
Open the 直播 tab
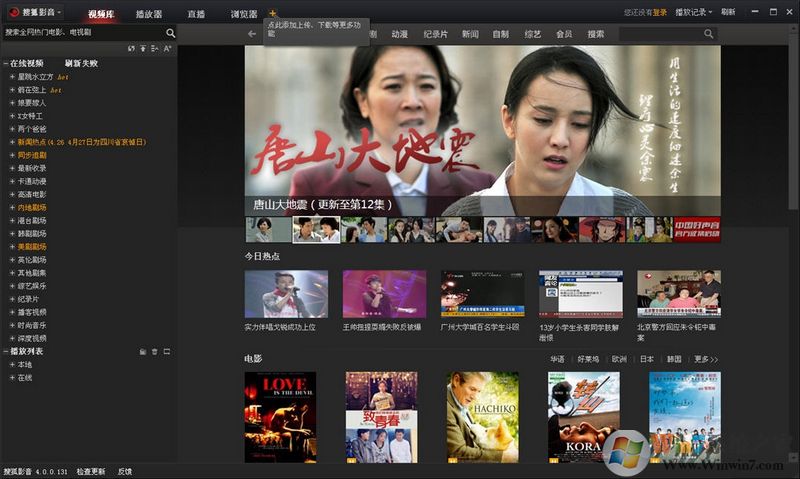196,14
